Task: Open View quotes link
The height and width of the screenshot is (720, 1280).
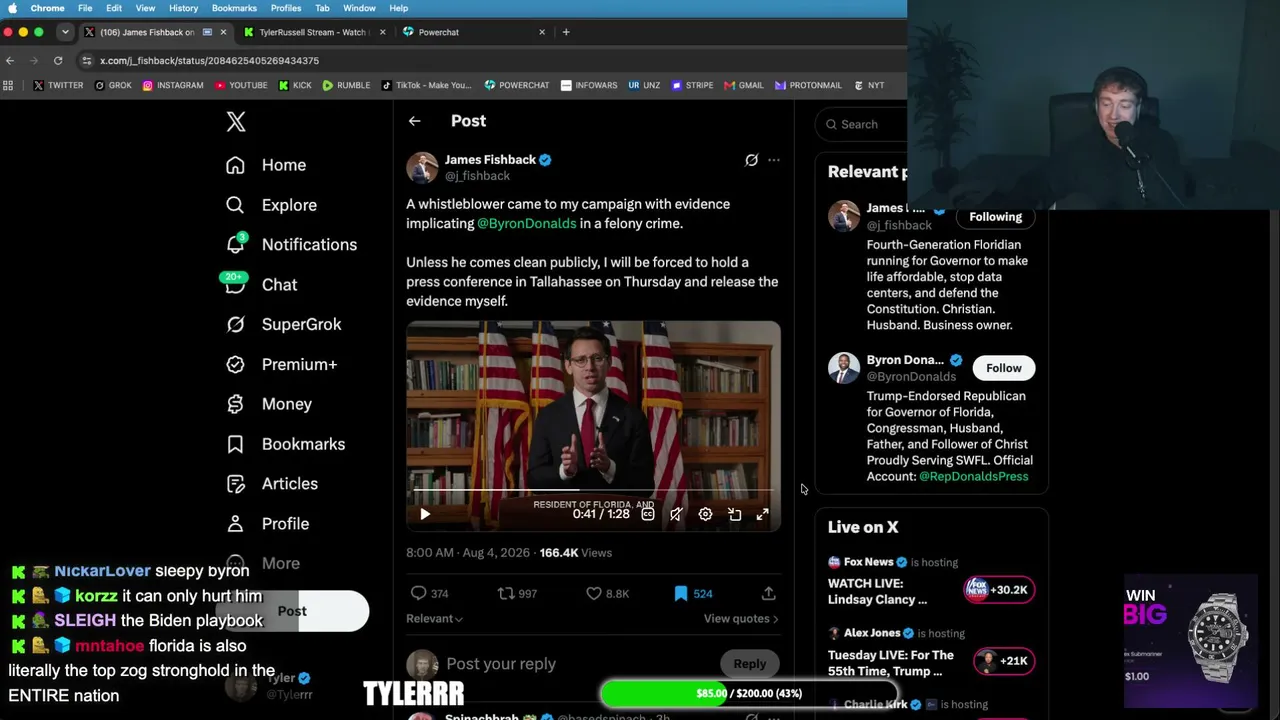Action: pyautogui.click(x=741, y=619)
